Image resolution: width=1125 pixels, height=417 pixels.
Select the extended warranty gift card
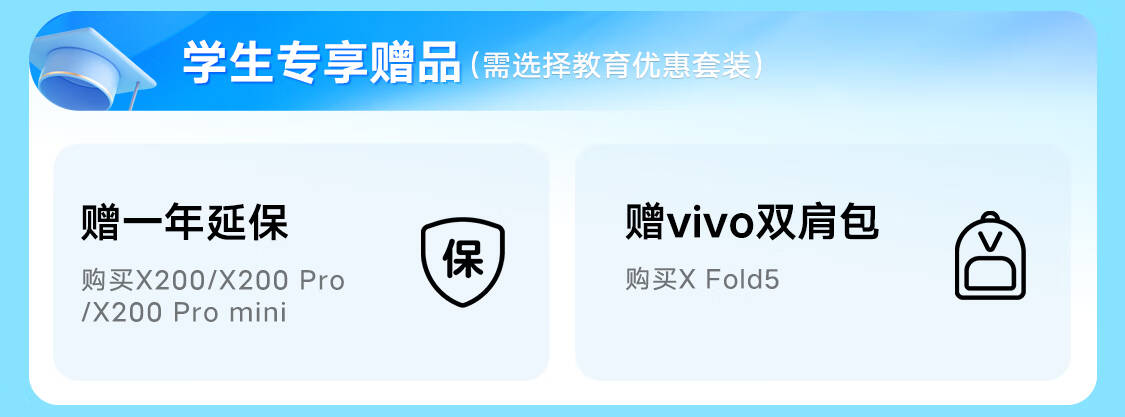[x=301, y=262]
